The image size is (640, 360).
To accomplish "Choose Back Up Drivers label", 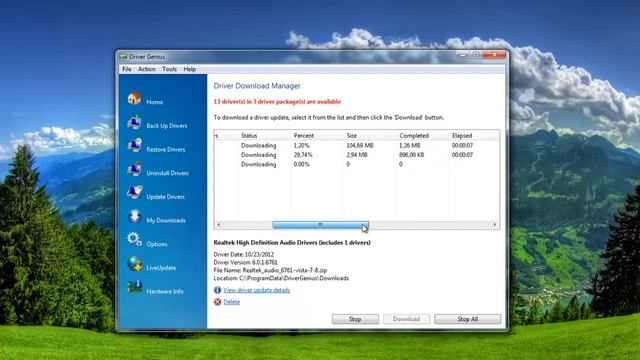I will pos(167,126).
